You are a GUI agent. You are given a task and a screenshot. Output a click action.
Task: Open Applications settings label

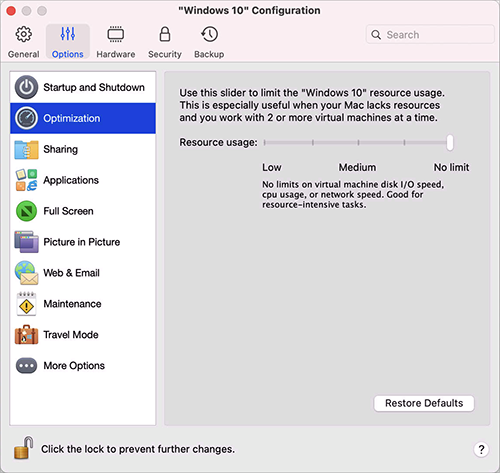(x=71, y=180)
